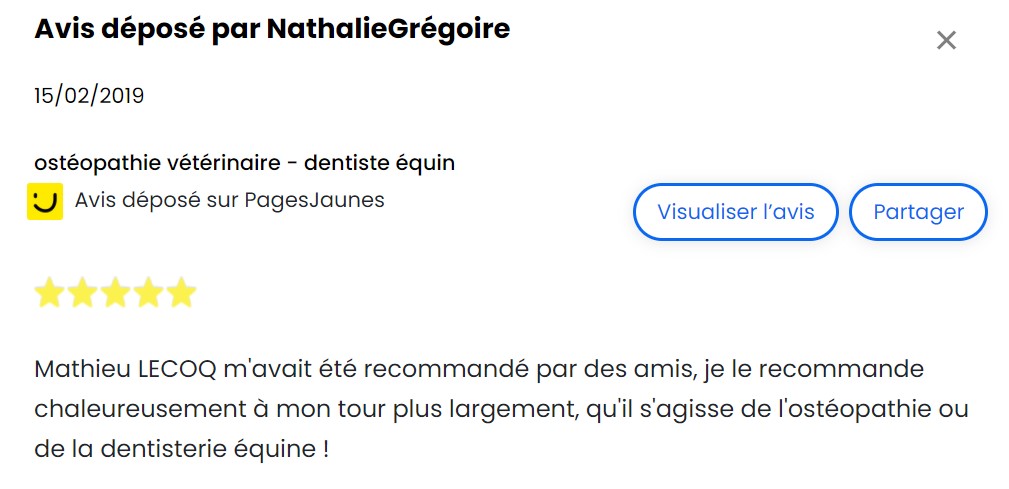The height and width of the screenshot is (489, 1009).
Task: Click the yellow PagesJaunes smiley logo
Action: (x=44, y=201)
